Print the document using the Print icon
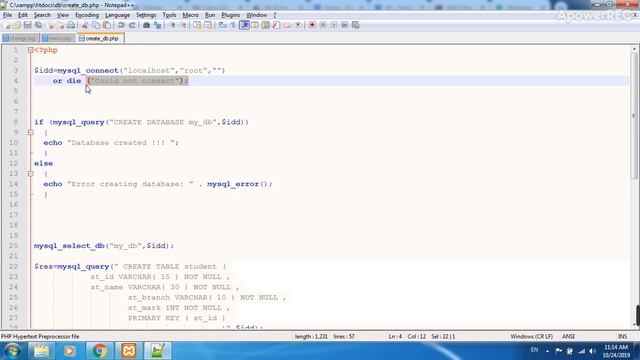640x360 pixels. [x=71, y=25]
